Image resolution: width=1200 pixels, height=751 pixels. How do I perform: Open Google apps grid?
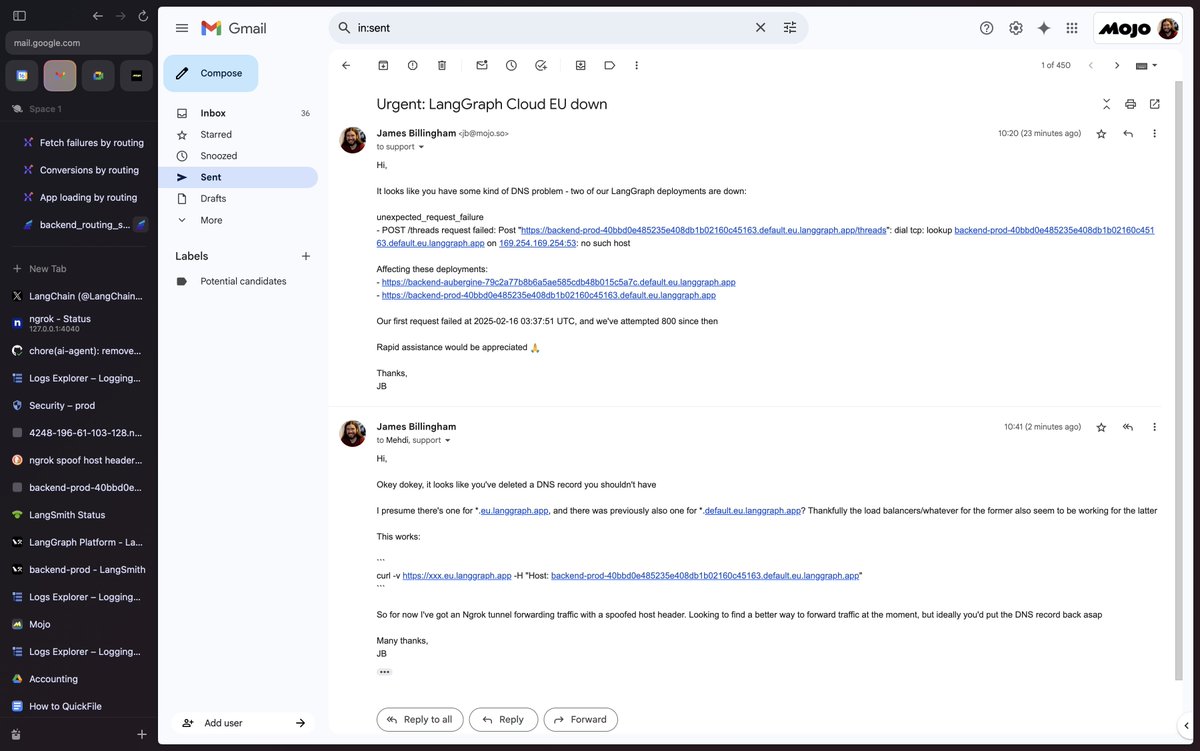[x=1072, y=28]
